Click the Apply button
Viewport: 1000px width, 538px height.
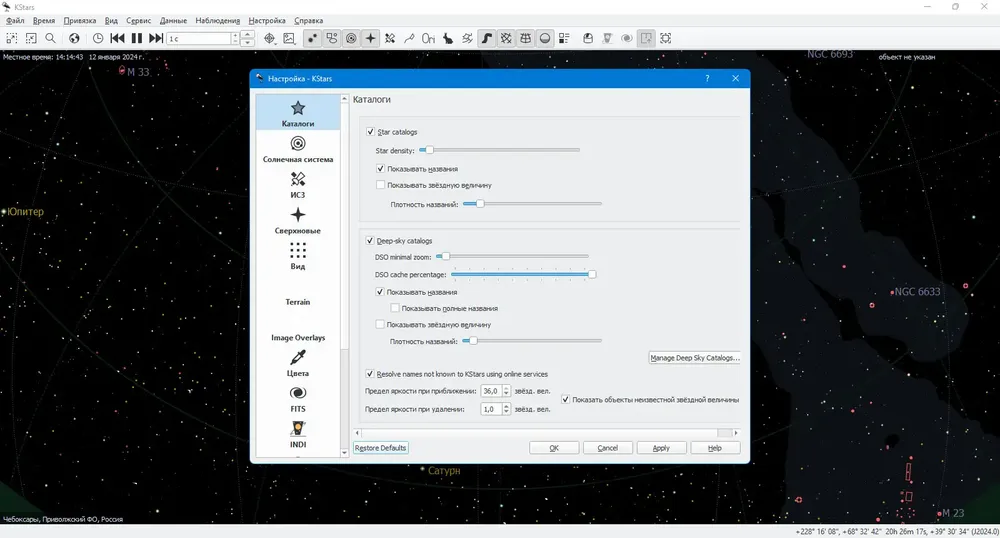coord(661,448)
